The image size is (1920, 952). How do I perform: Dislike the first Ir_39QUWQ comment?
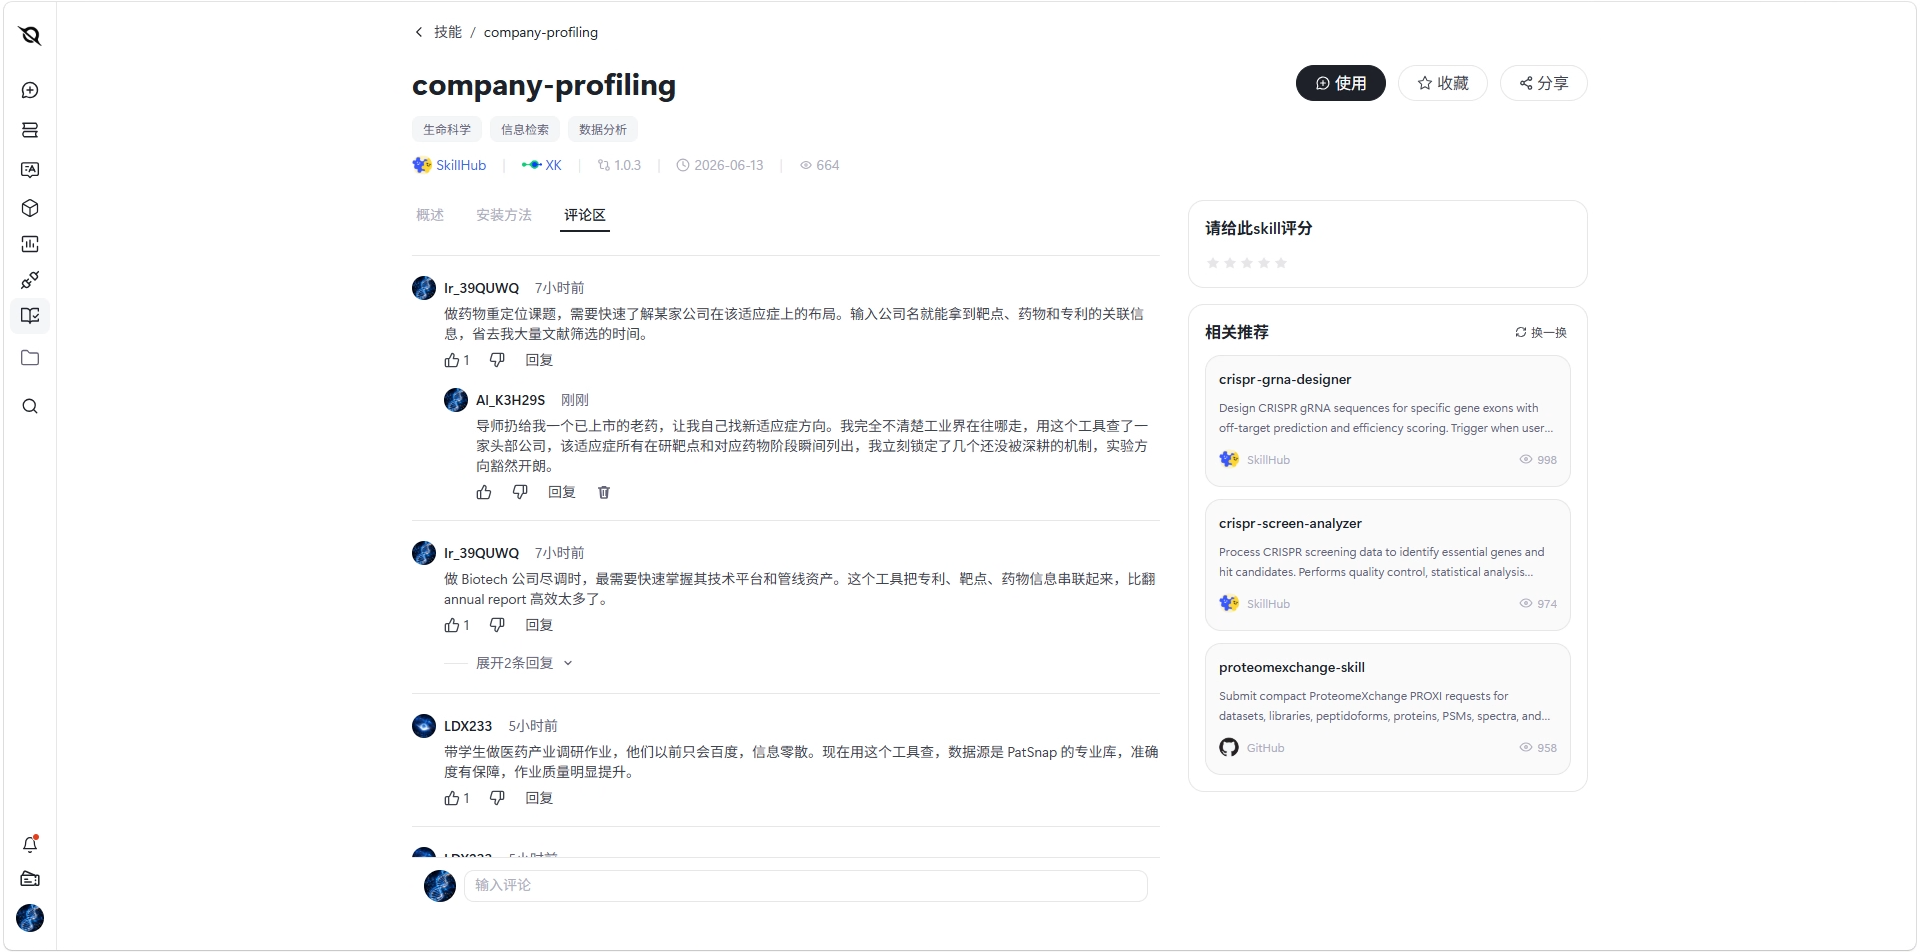(x=497, y=360)
